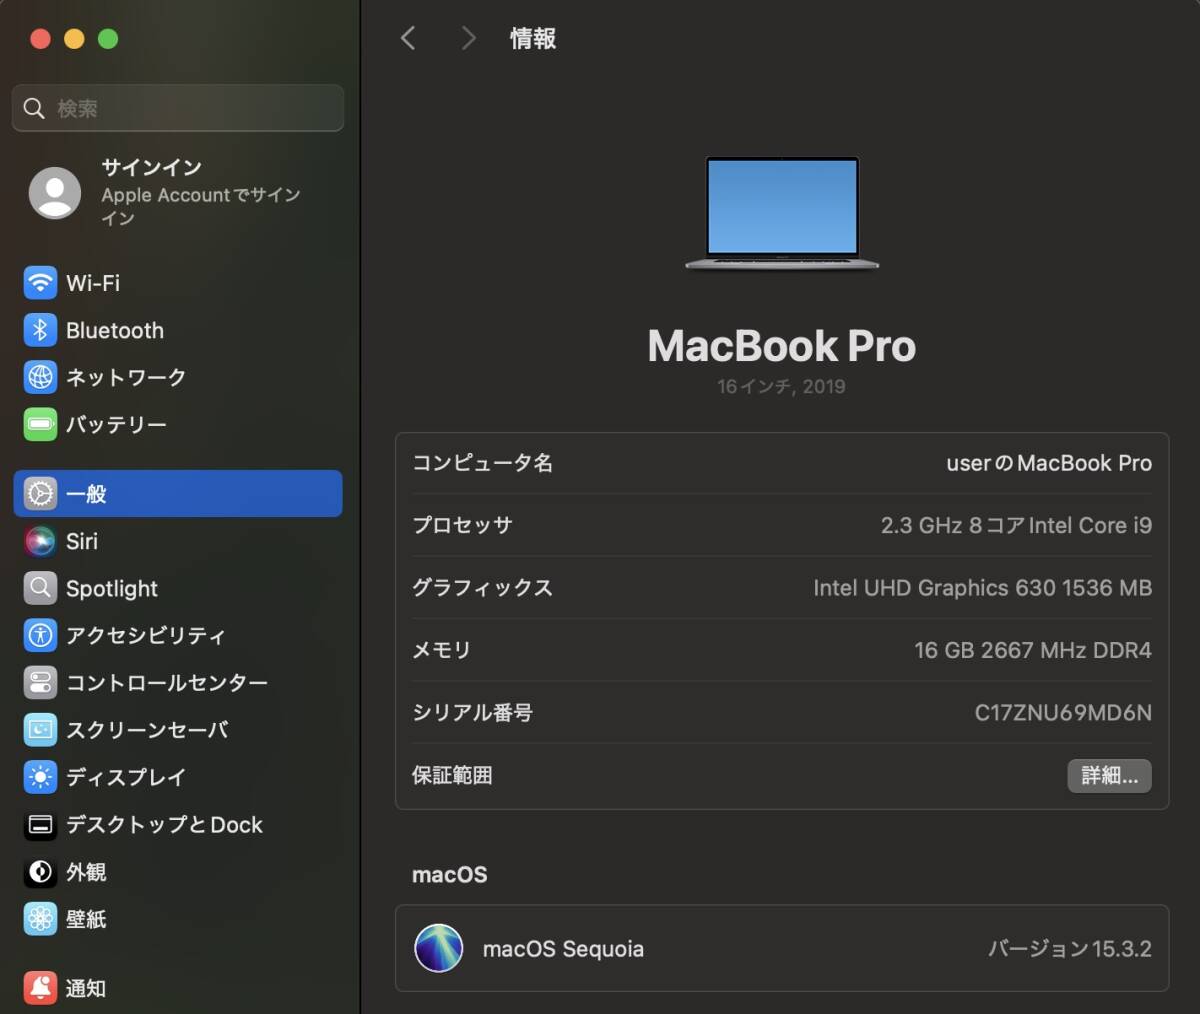Viewport: 1200px width, 1014px height.
Task: Go back with the left chevron
Action: [x=408, y=38]
